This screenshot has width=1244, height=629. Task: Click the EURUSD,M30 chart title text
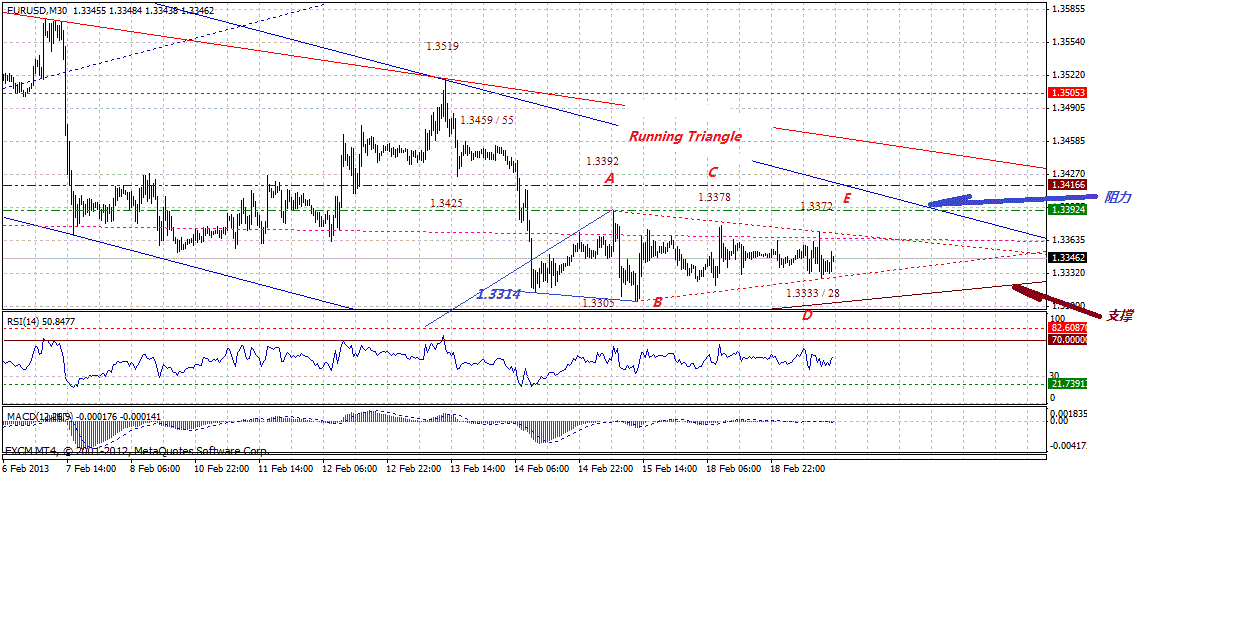(x=36, y=10)
